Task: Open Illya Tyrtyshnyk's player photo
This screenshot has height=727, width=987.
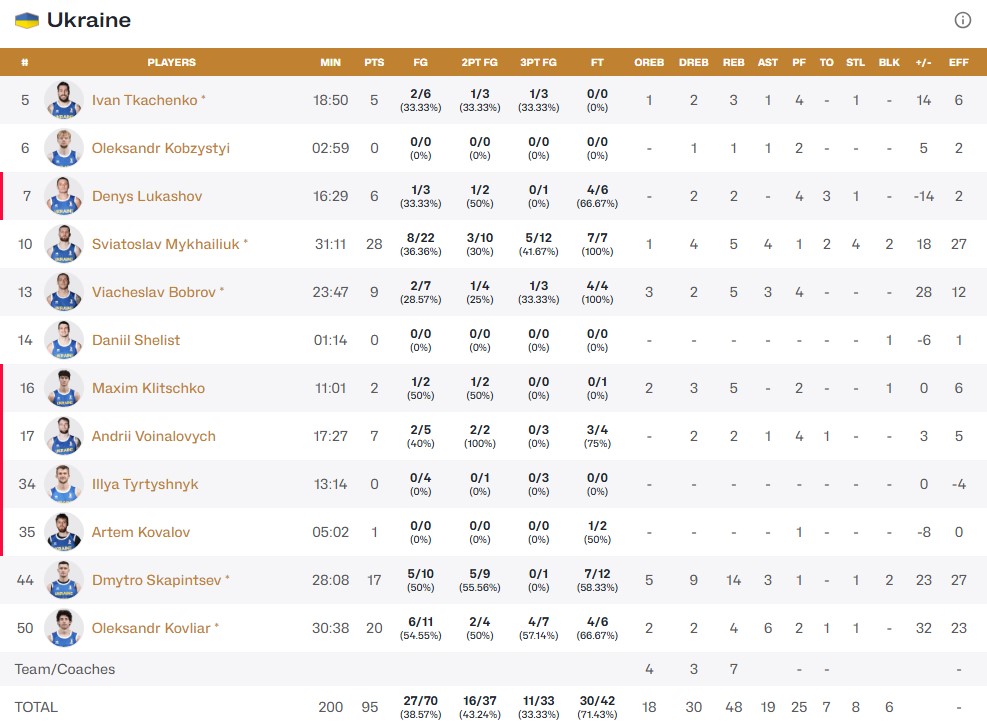Action: click(64, 484)
